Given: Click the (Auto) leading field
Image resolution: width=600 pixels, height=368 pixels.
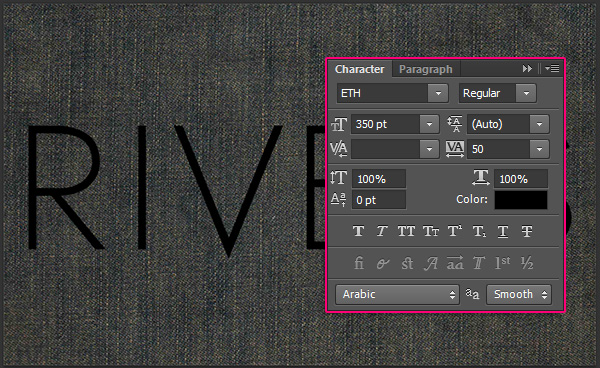Looking at the screenshot, I should [x=498, y=124].
